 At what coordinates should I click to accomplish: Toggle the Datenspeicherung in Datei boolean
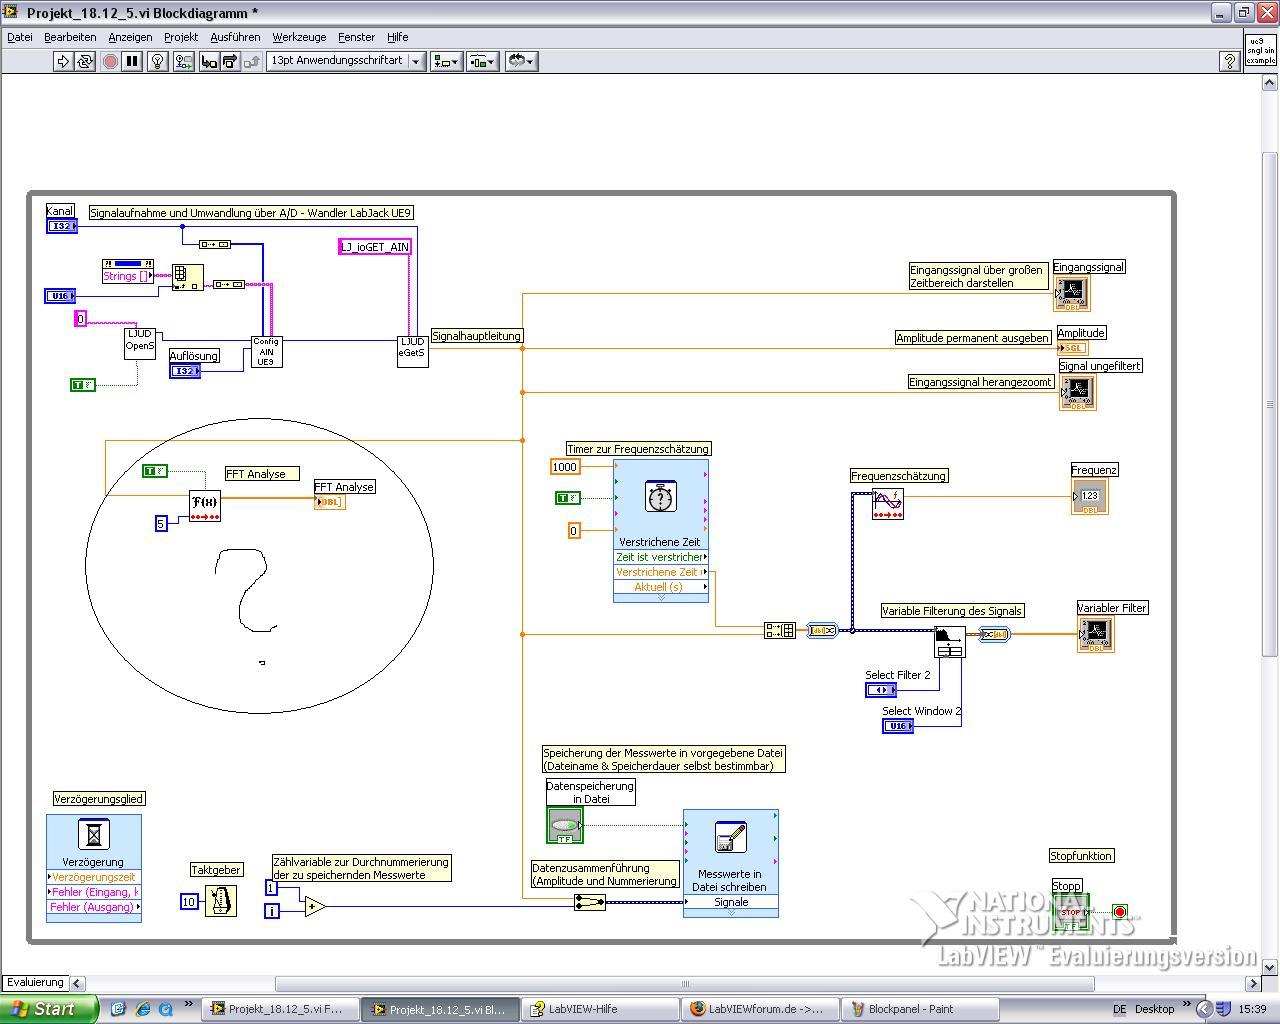(x=565, y=825)
